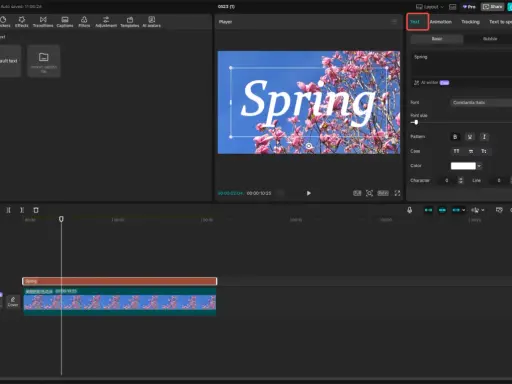Viewport: 512px width, 384px height.
Task: Switch to the Animation tab
Action: [441, 22]
